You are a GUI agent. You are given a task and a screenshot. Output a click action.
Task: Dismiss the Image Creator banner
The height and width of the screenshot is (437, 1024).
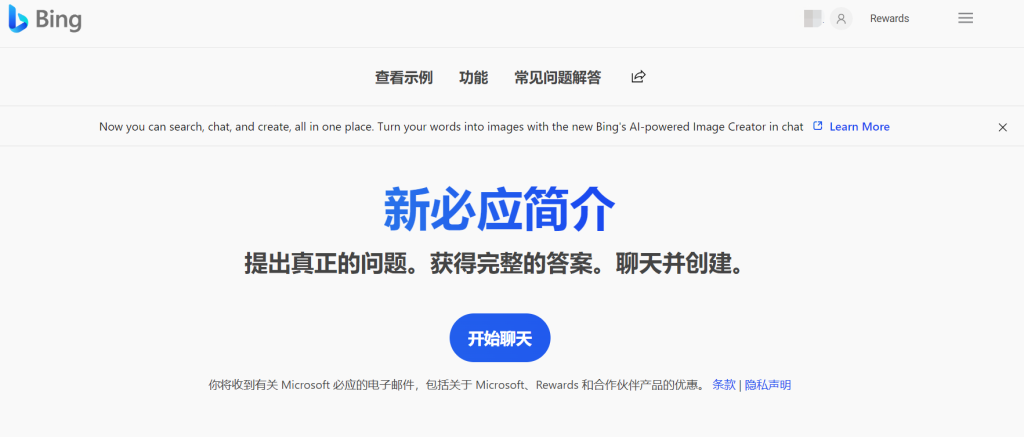click(x=1002, y=127)
